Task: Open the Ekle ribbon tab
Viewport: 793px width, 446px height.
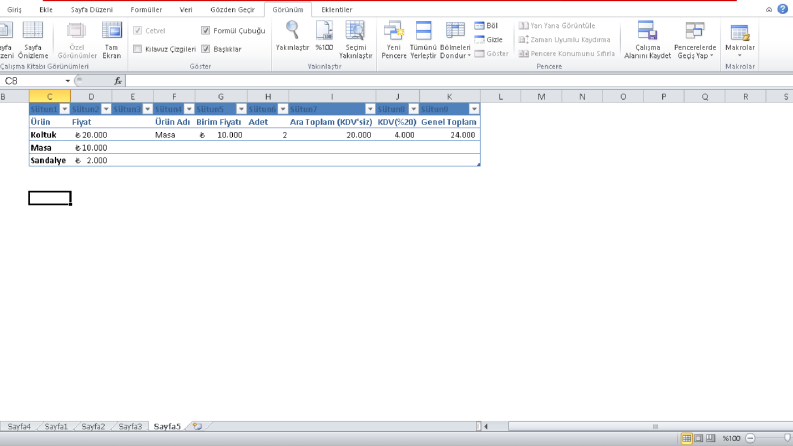Action: (x=46, y=10)
